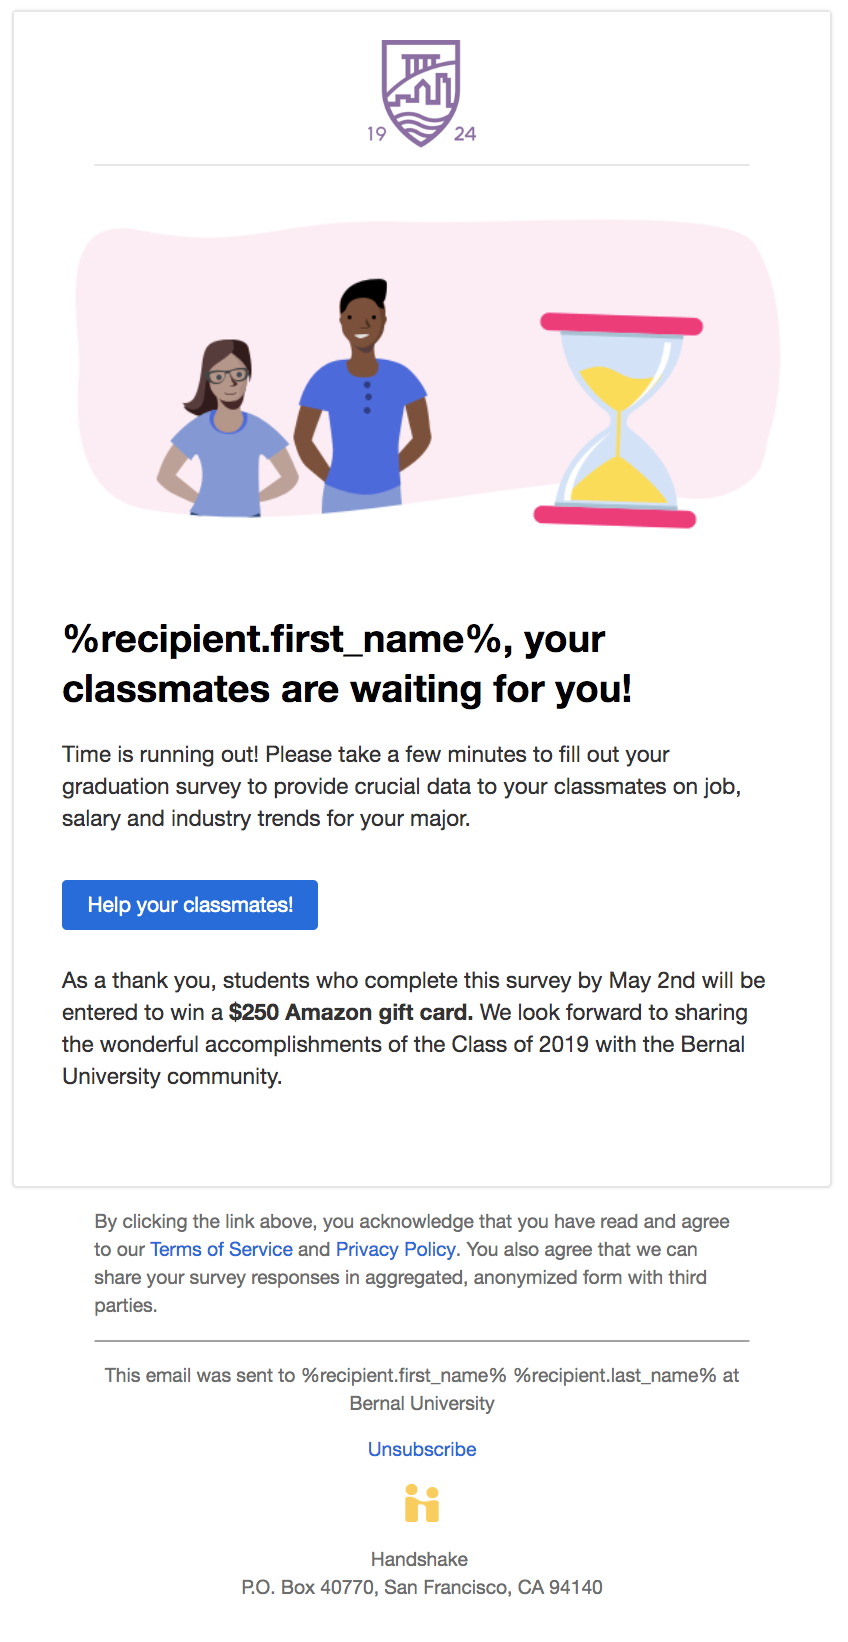
Task: Click the Bernal University shield logo
Action: click(421, 93)
